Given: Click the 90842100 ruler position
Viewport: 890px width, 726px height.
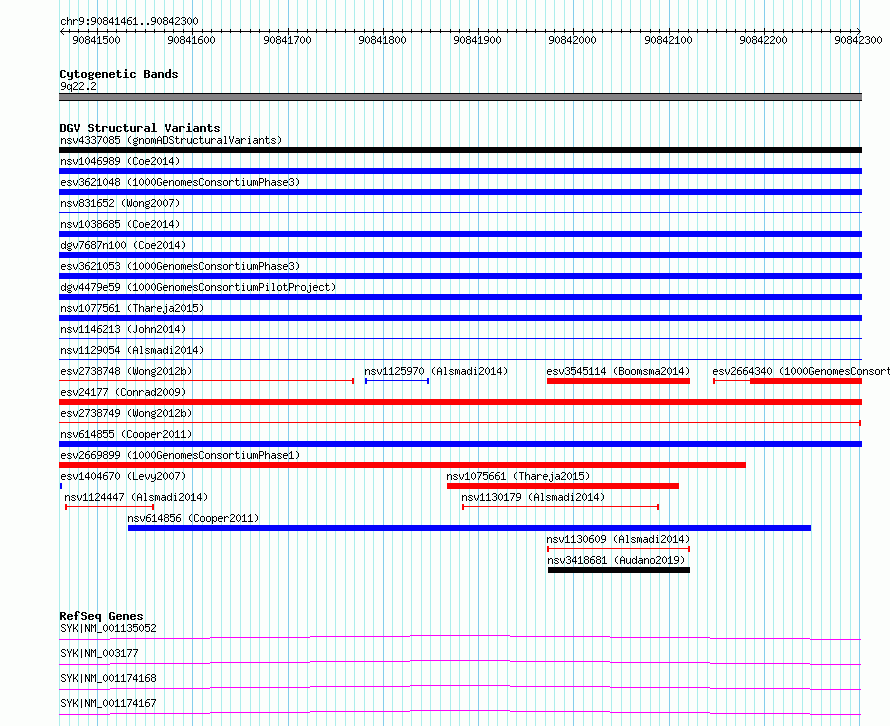Looking at the screenshot, I should point(669,40).
